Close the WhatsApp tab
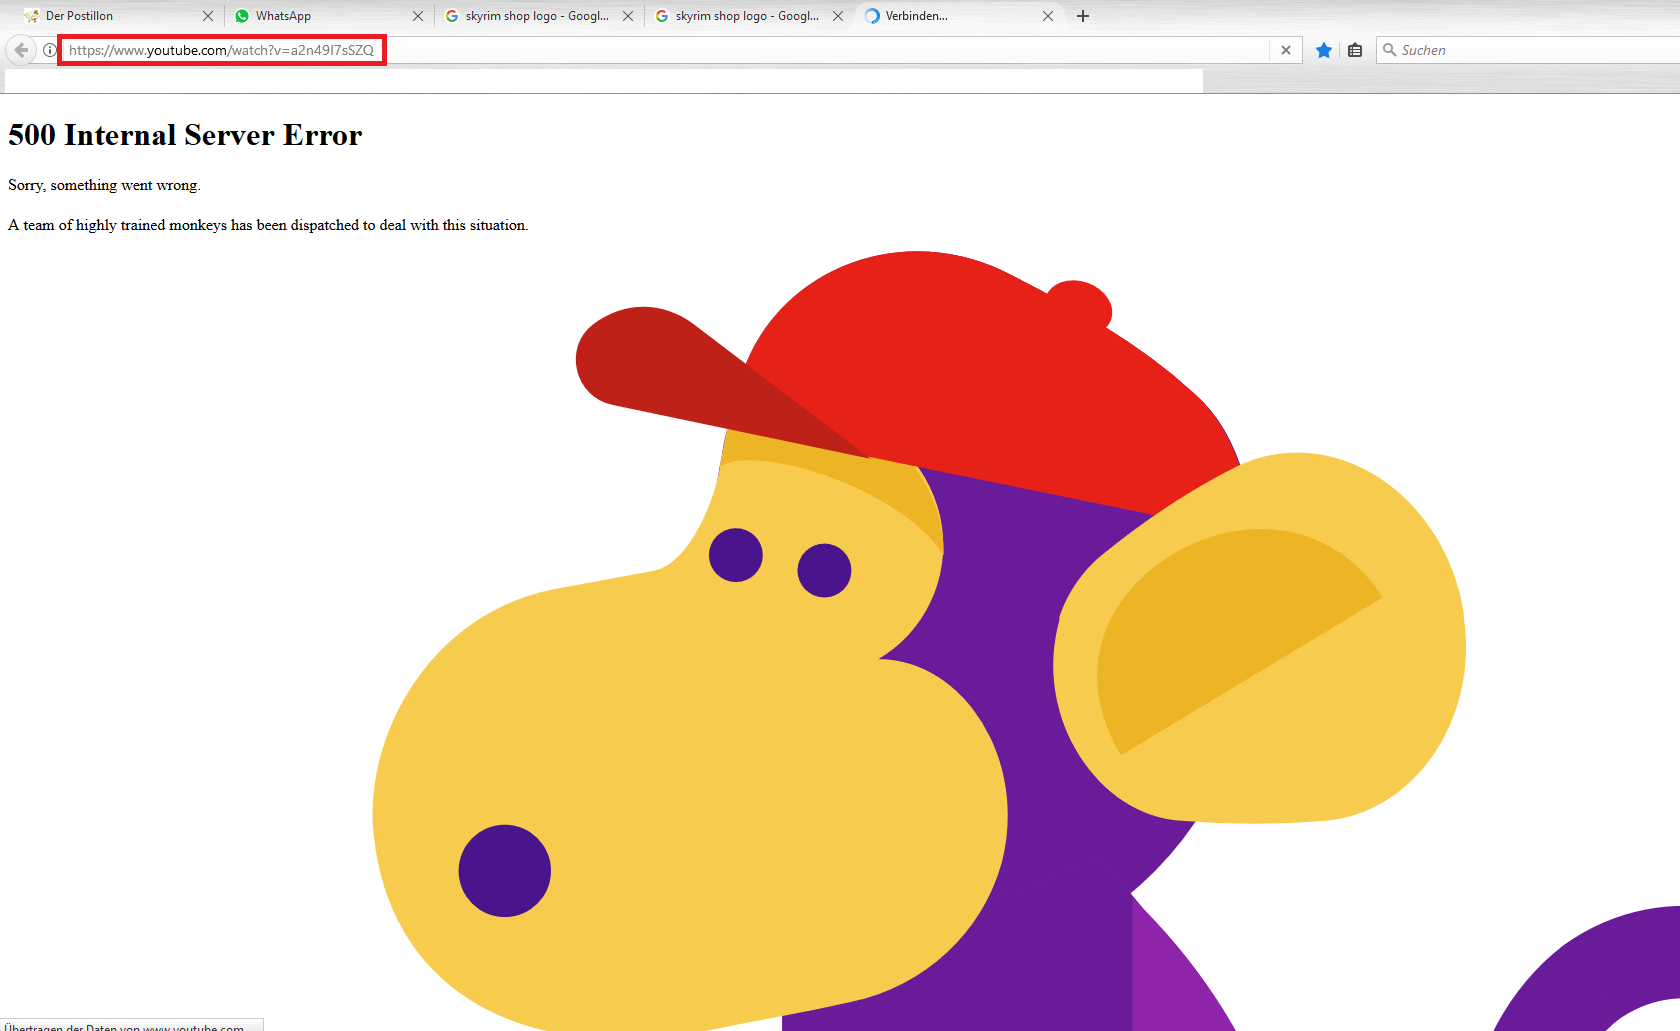 pyautogui.click(x=418, y=16)
